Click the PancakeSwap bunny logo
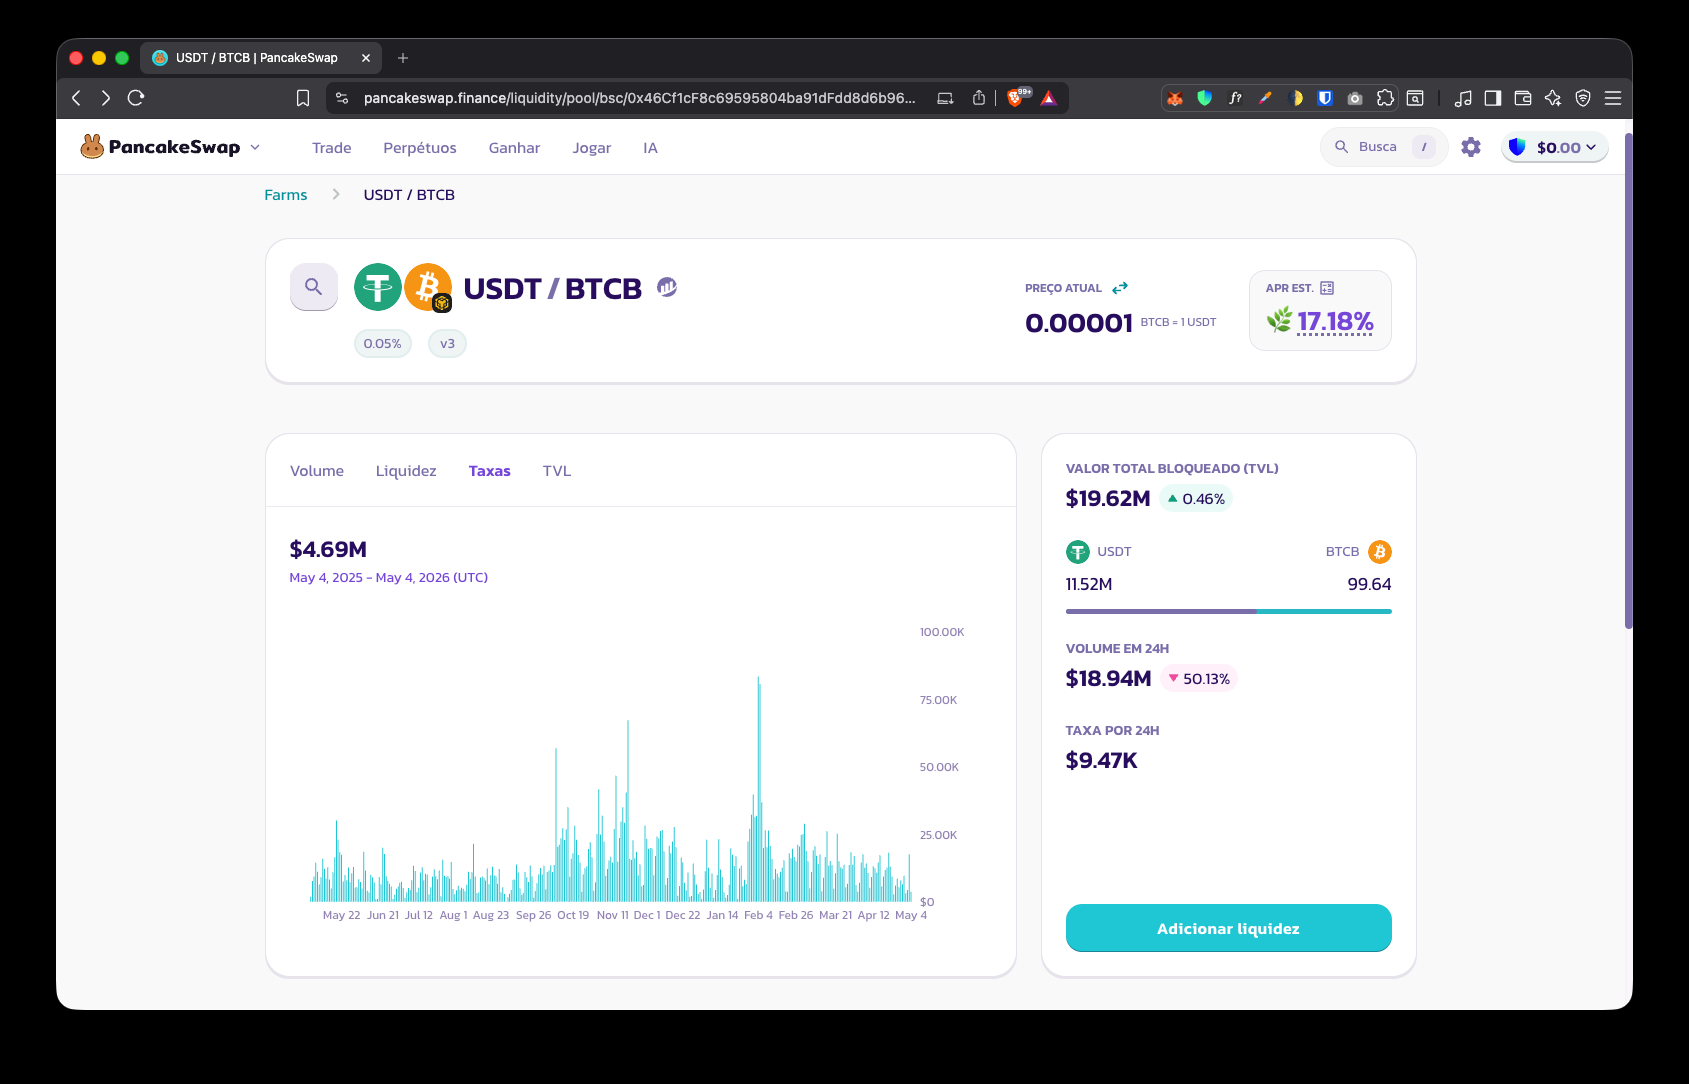The height and width of the screenshot is (1084, 1689). coord(92,147)
